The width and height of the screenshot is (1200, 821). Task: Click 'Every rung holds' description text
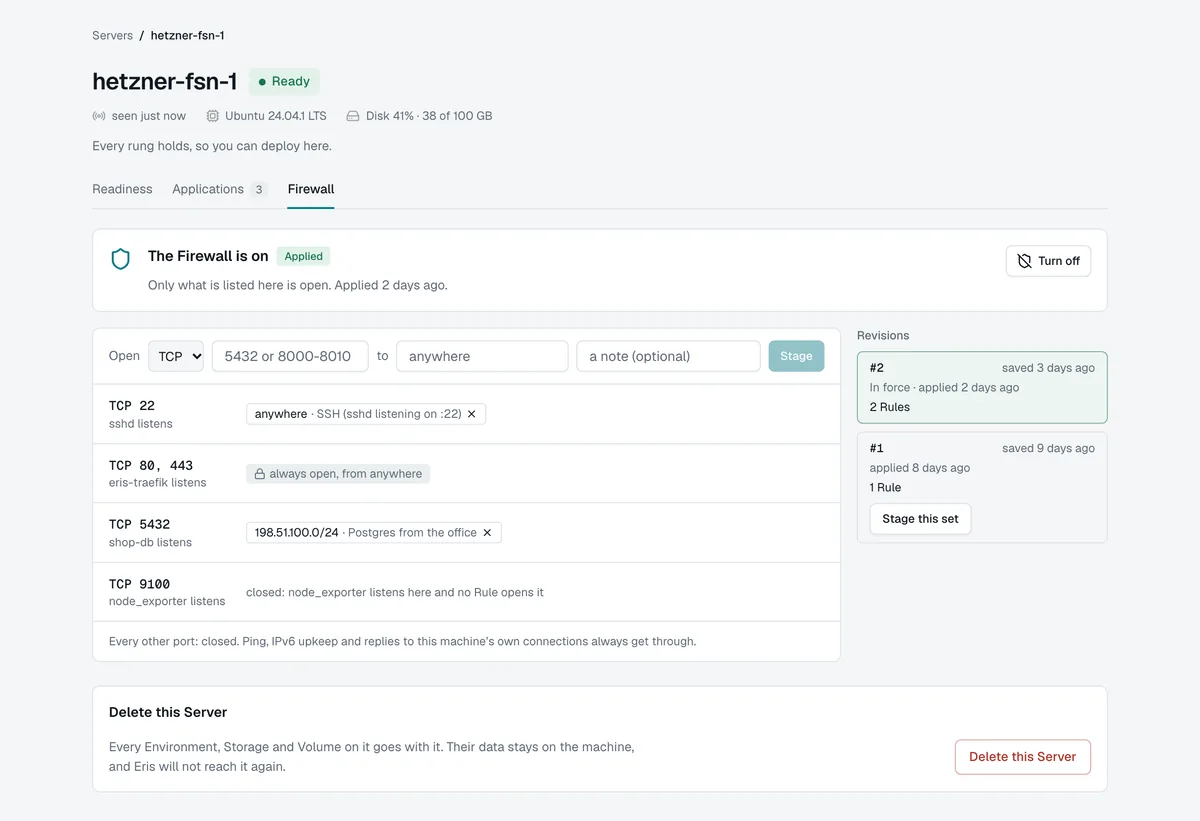click(212, 146)
